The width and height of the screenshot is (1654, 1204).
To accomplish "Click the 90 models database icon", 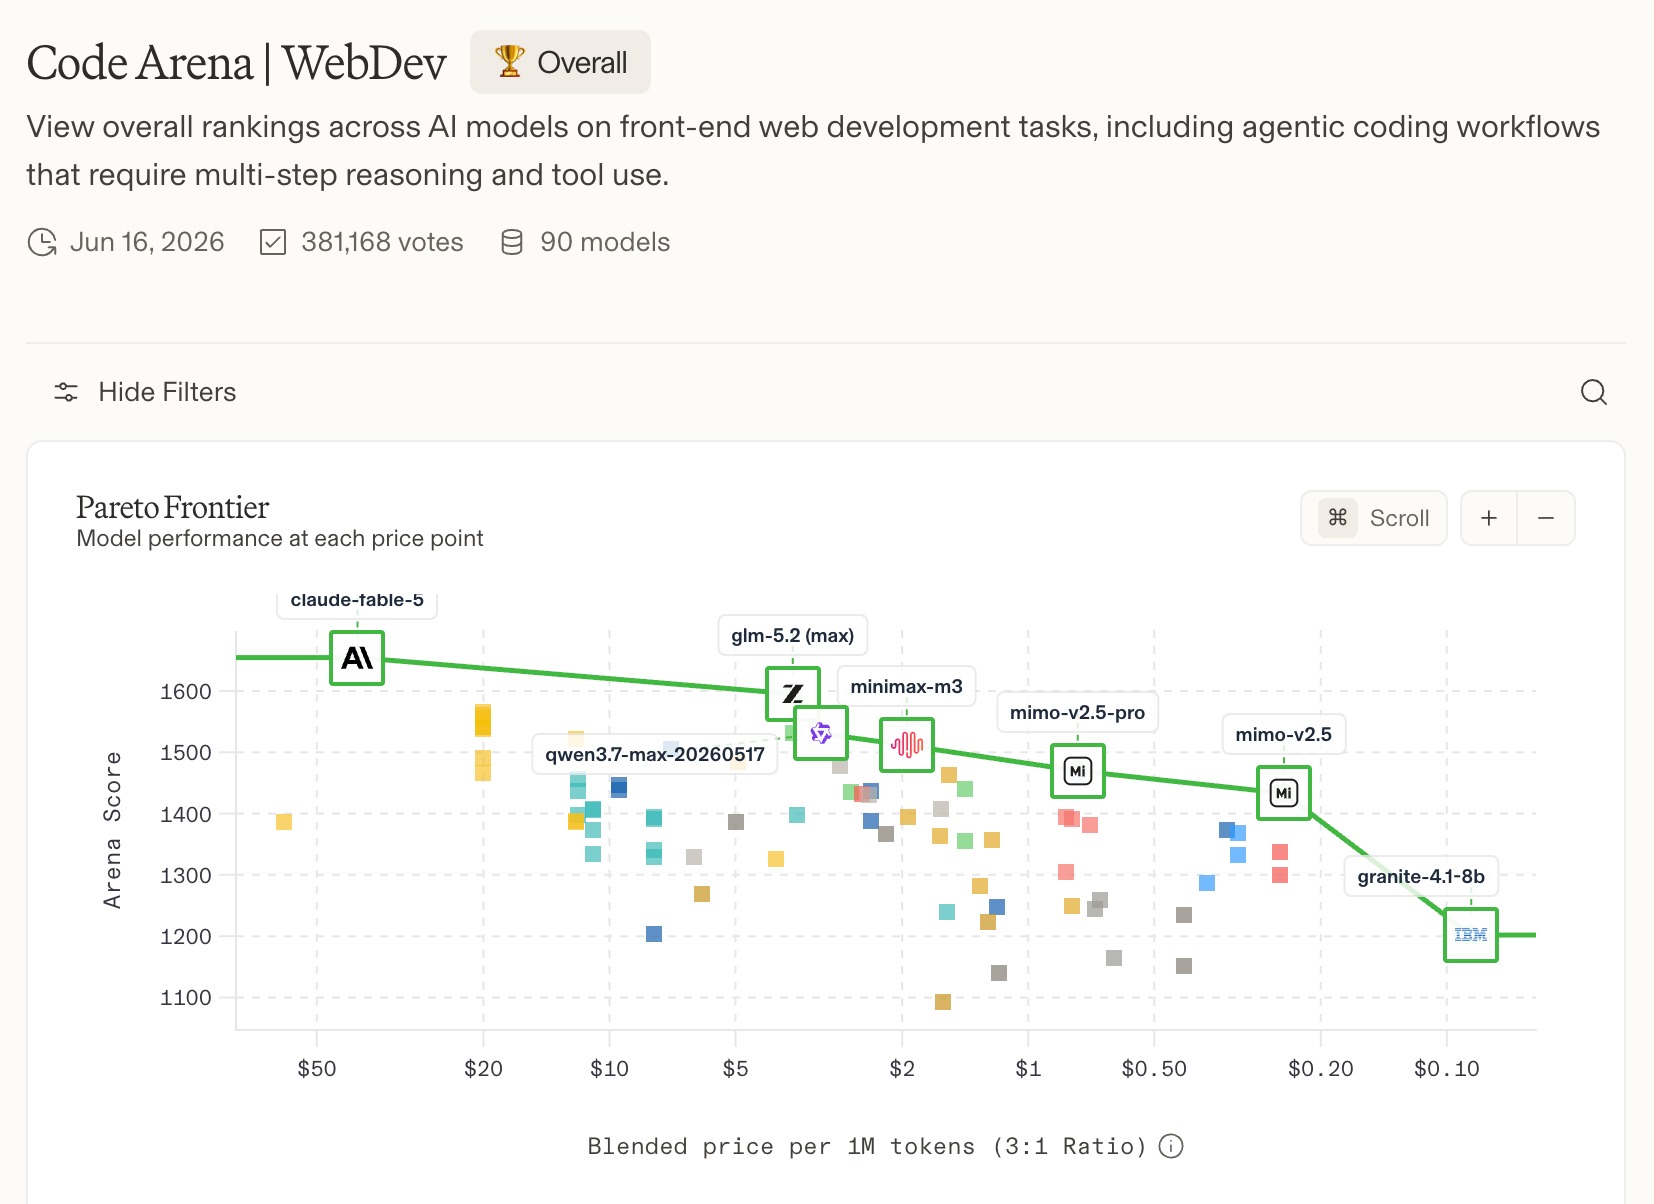I will coord(512,242).
